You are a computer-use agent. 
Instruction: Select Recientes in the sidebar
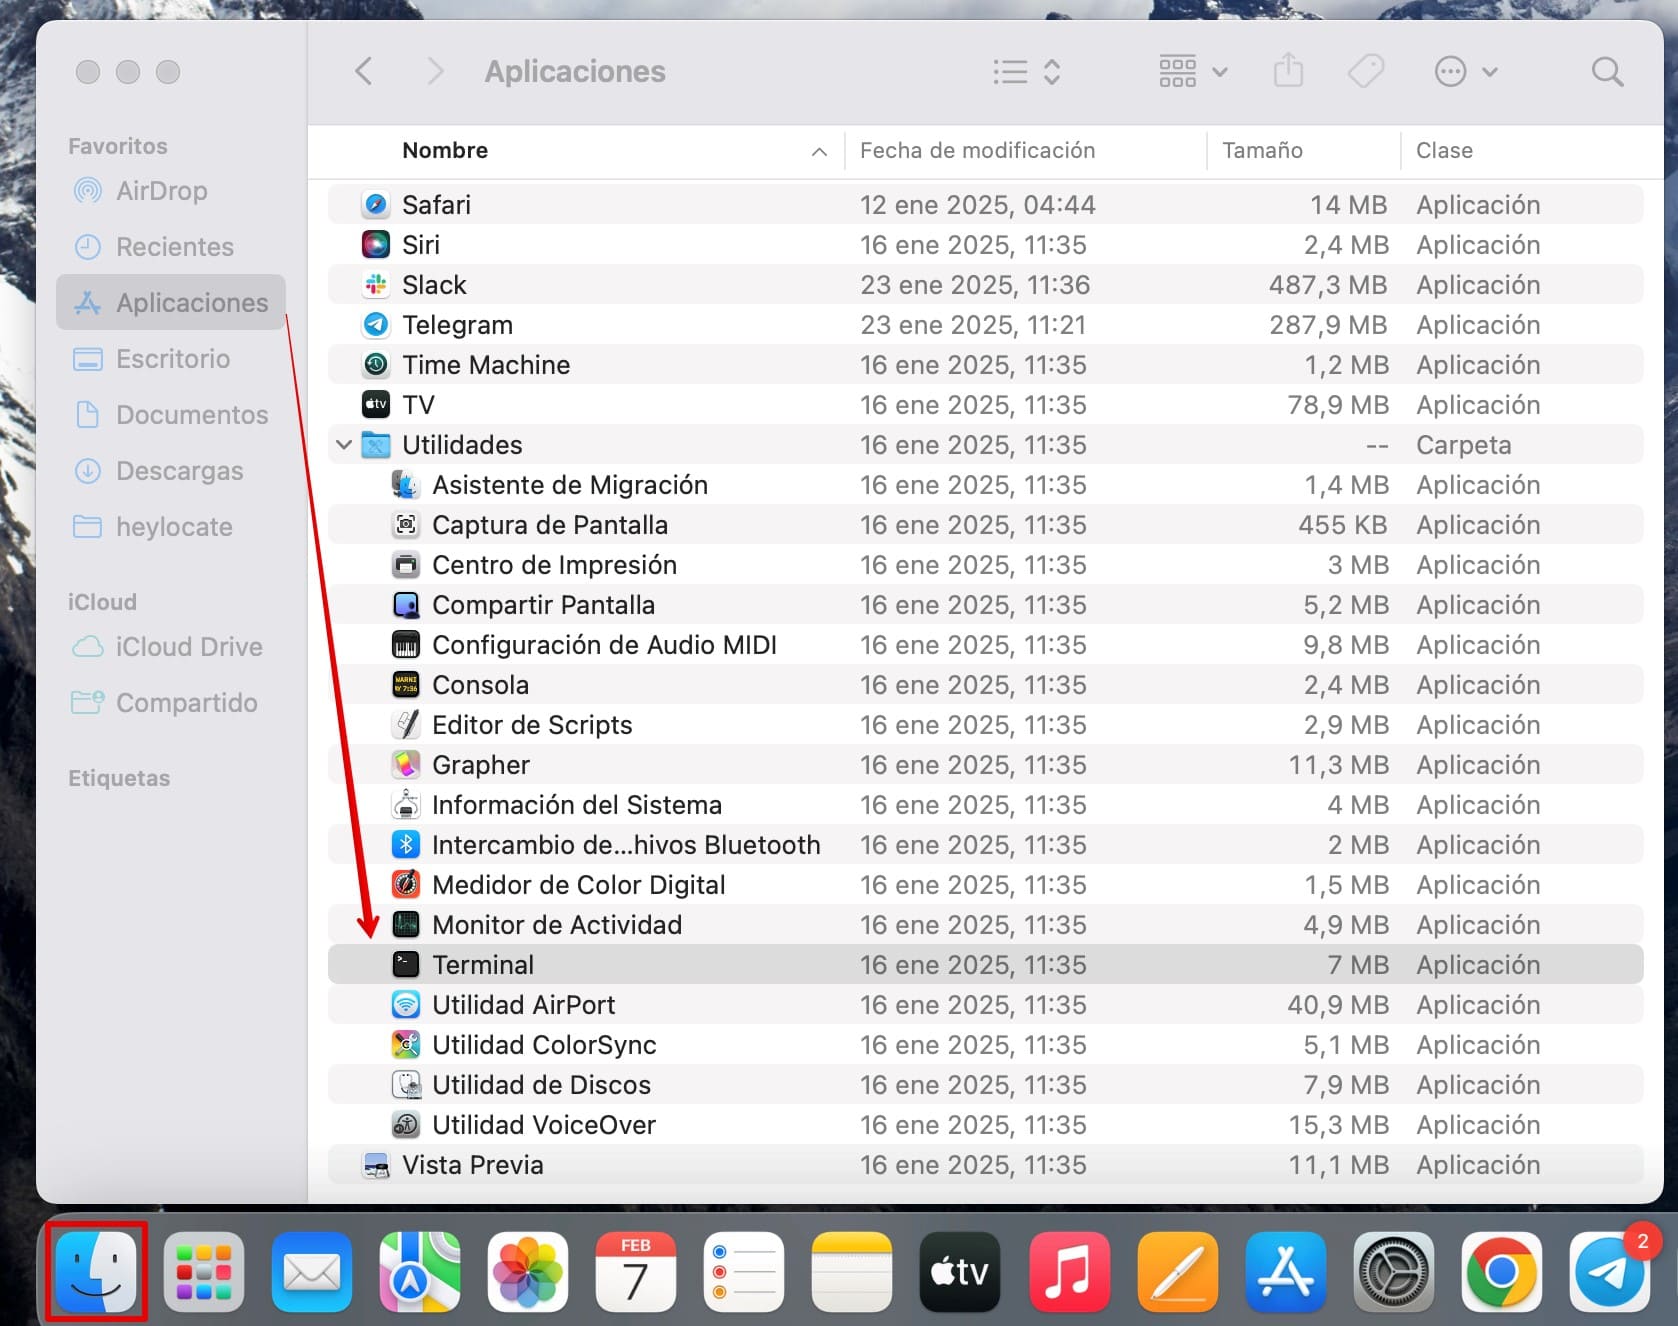click(171, 247)
